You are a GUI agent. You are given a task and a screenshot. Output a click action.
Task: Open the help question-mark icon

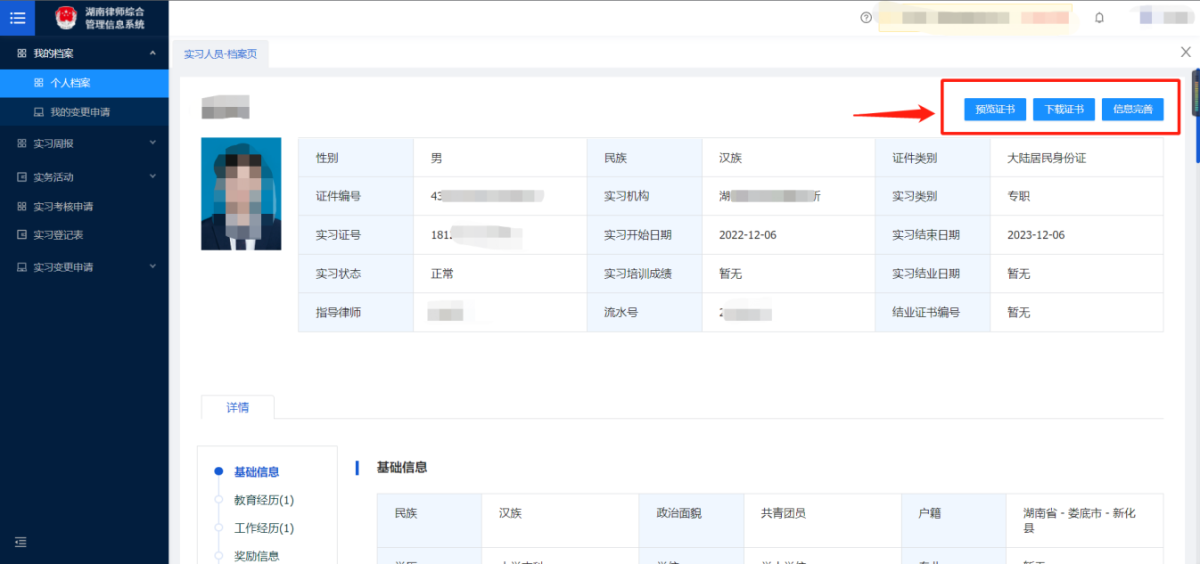(866, 17)
